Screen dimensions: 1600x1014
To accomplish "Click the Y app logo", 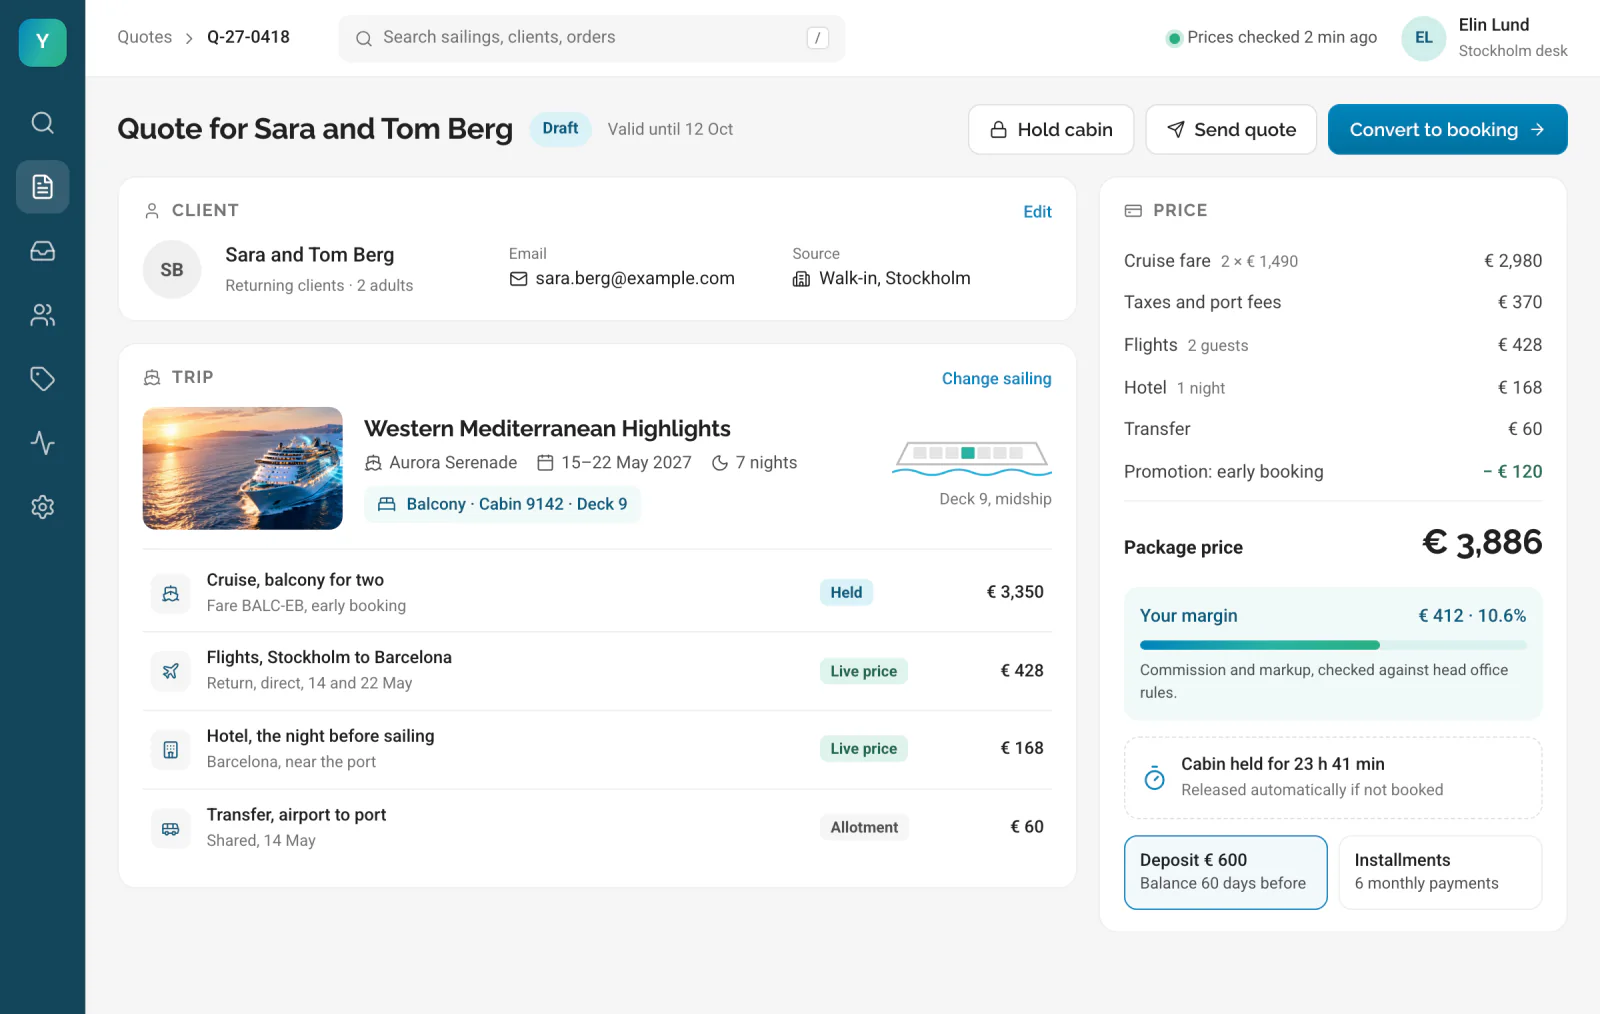I will 42,42.
